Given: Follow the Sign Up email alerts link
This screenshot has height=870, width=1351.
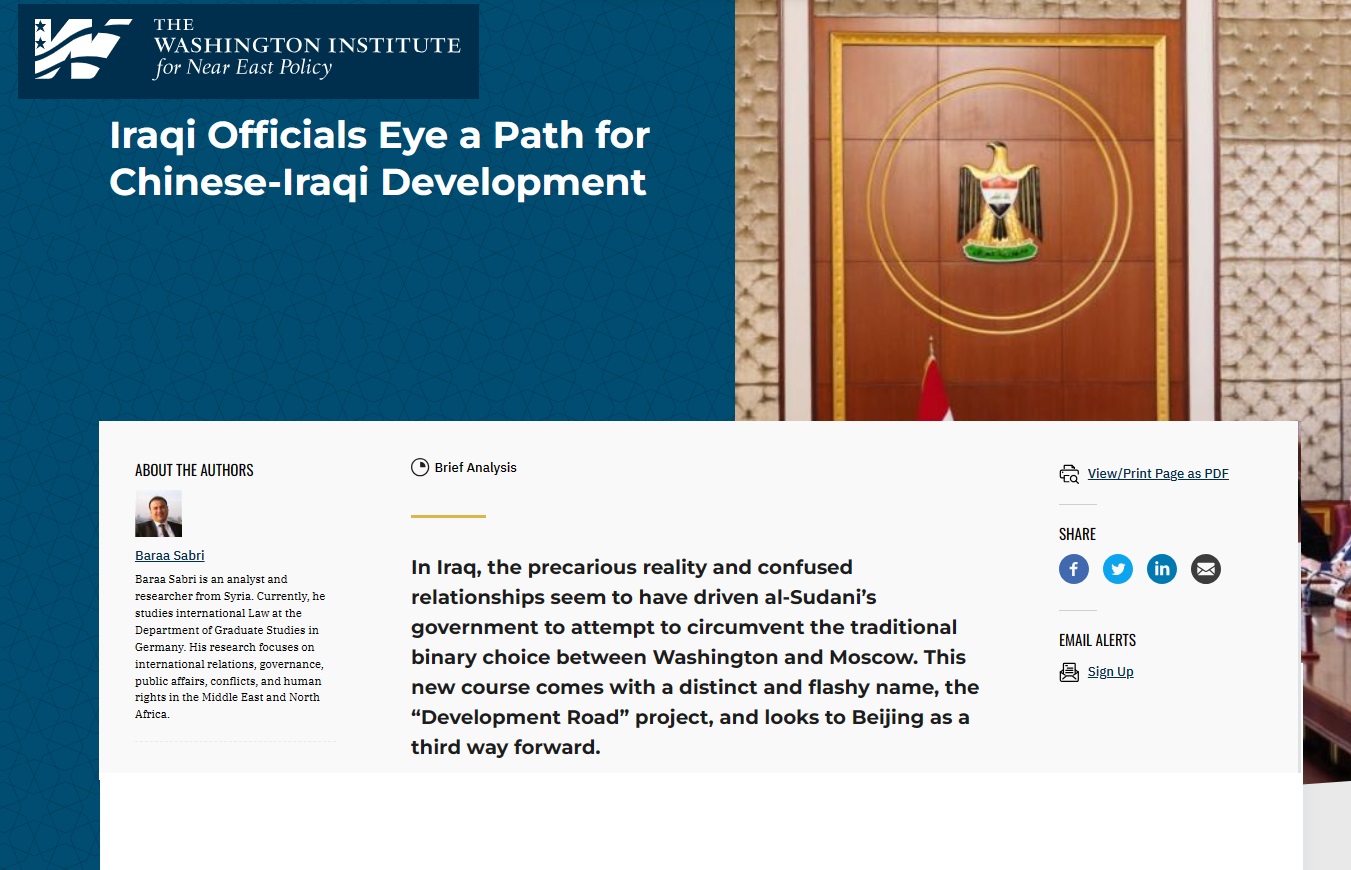Looking at the screenshot, I should pyautogui.click(x=1110, y=672).
